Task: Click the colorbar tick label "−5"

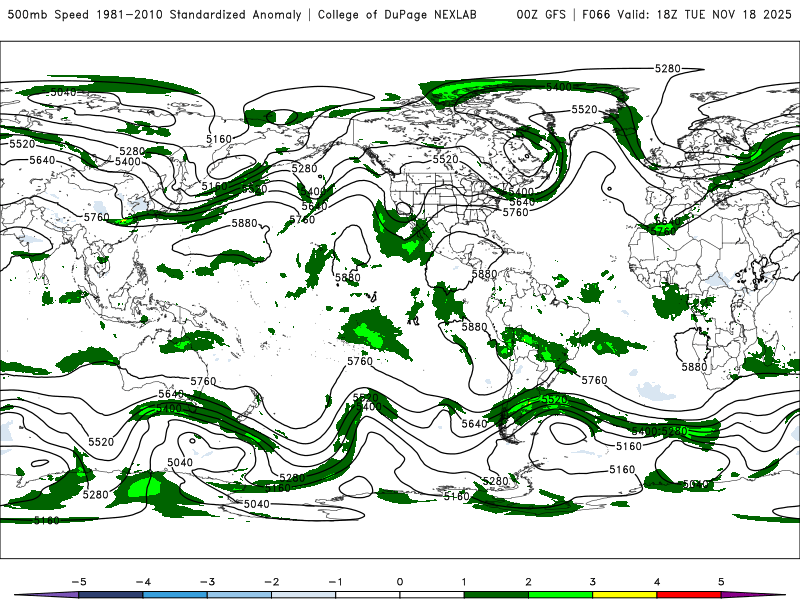Action: [x=79, y=582]
